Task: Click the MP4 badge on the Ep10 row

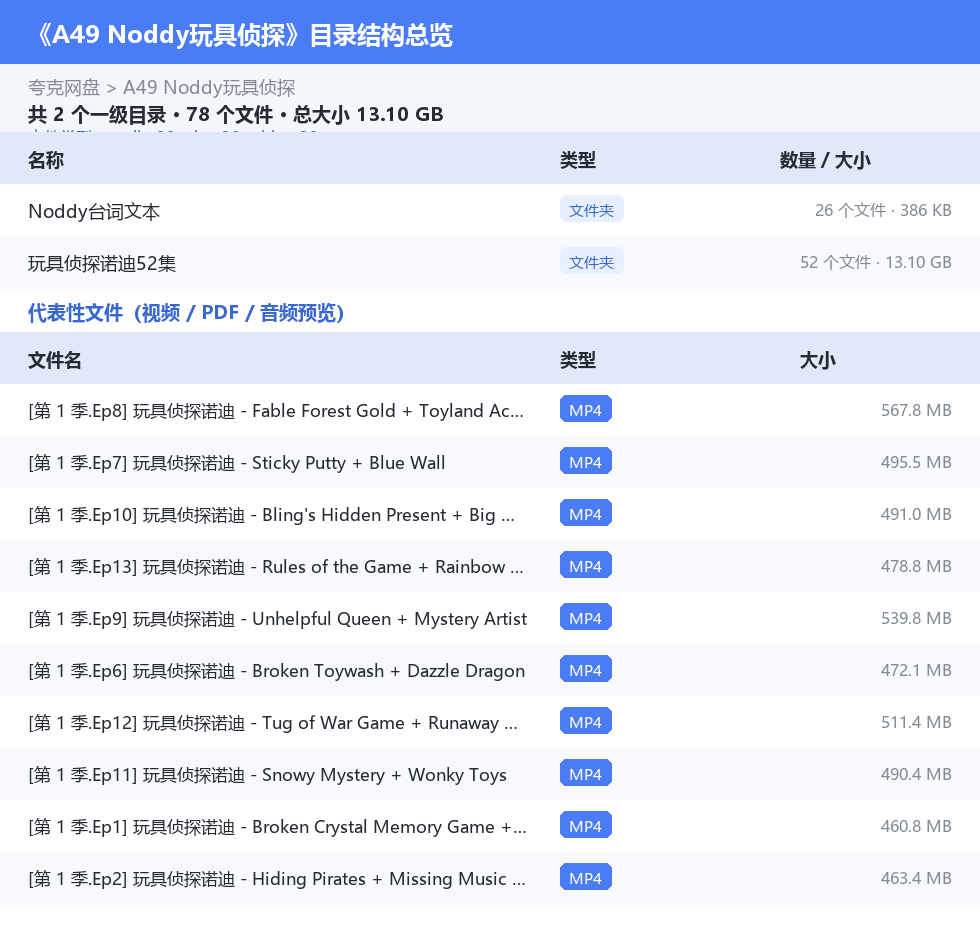Action: coord(586,513)
